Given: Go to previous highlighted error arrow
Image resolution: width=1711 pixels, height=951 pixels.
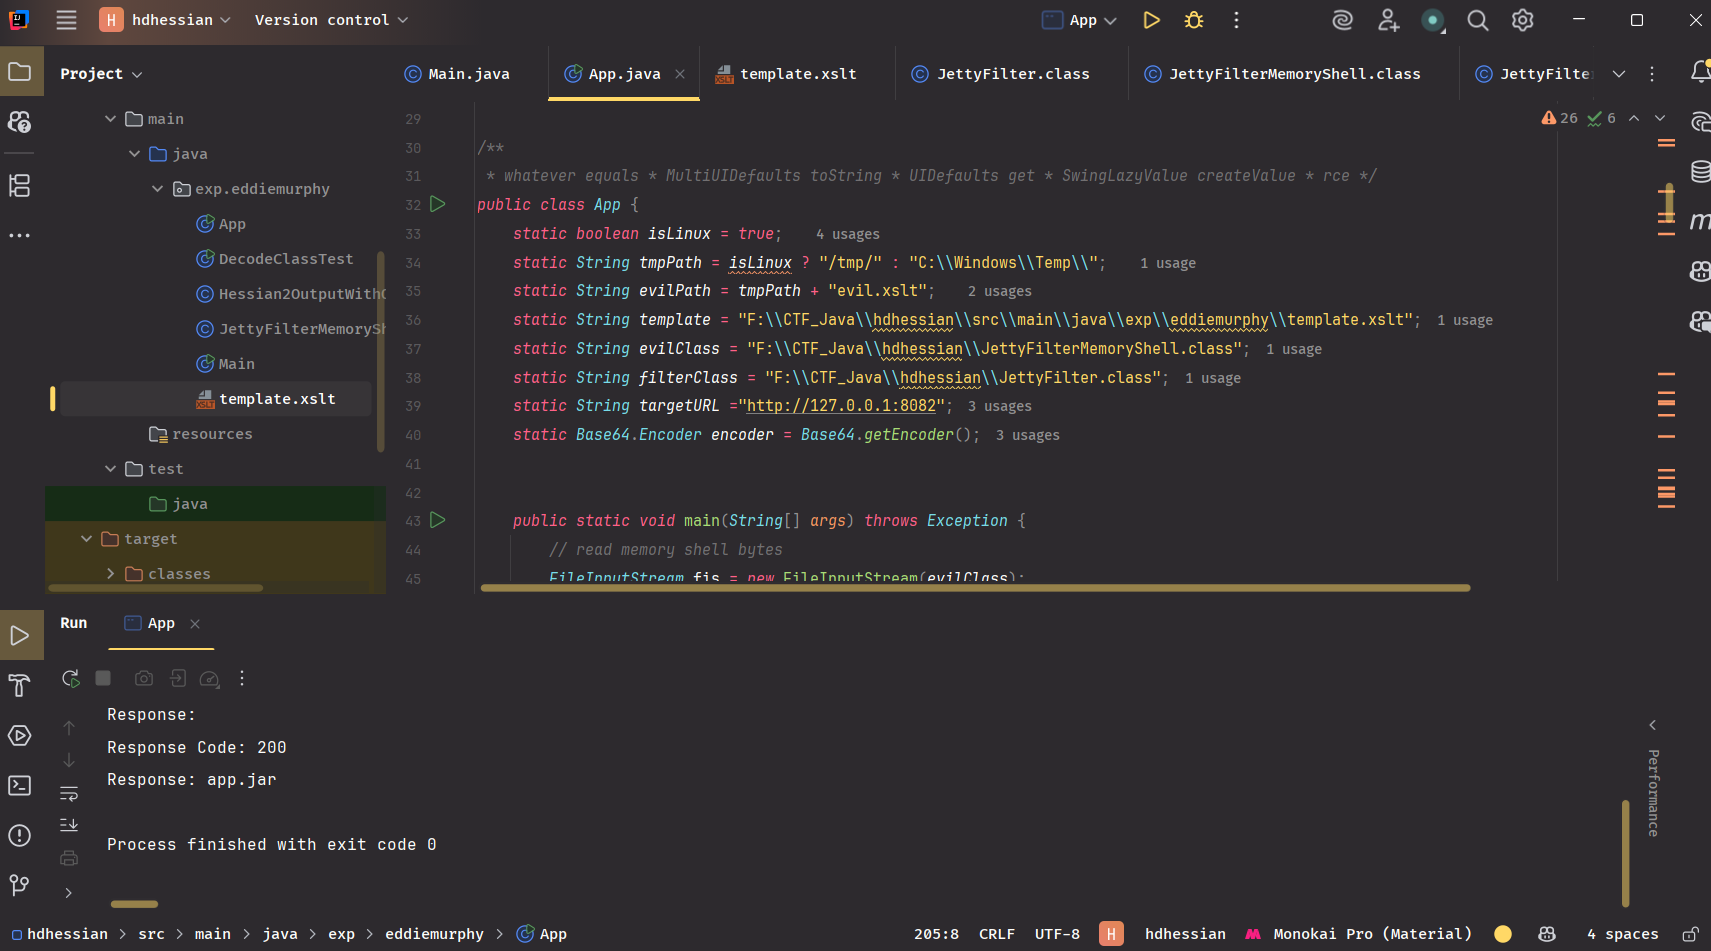Looking at the screenshot, I should tap(1634, 118).
